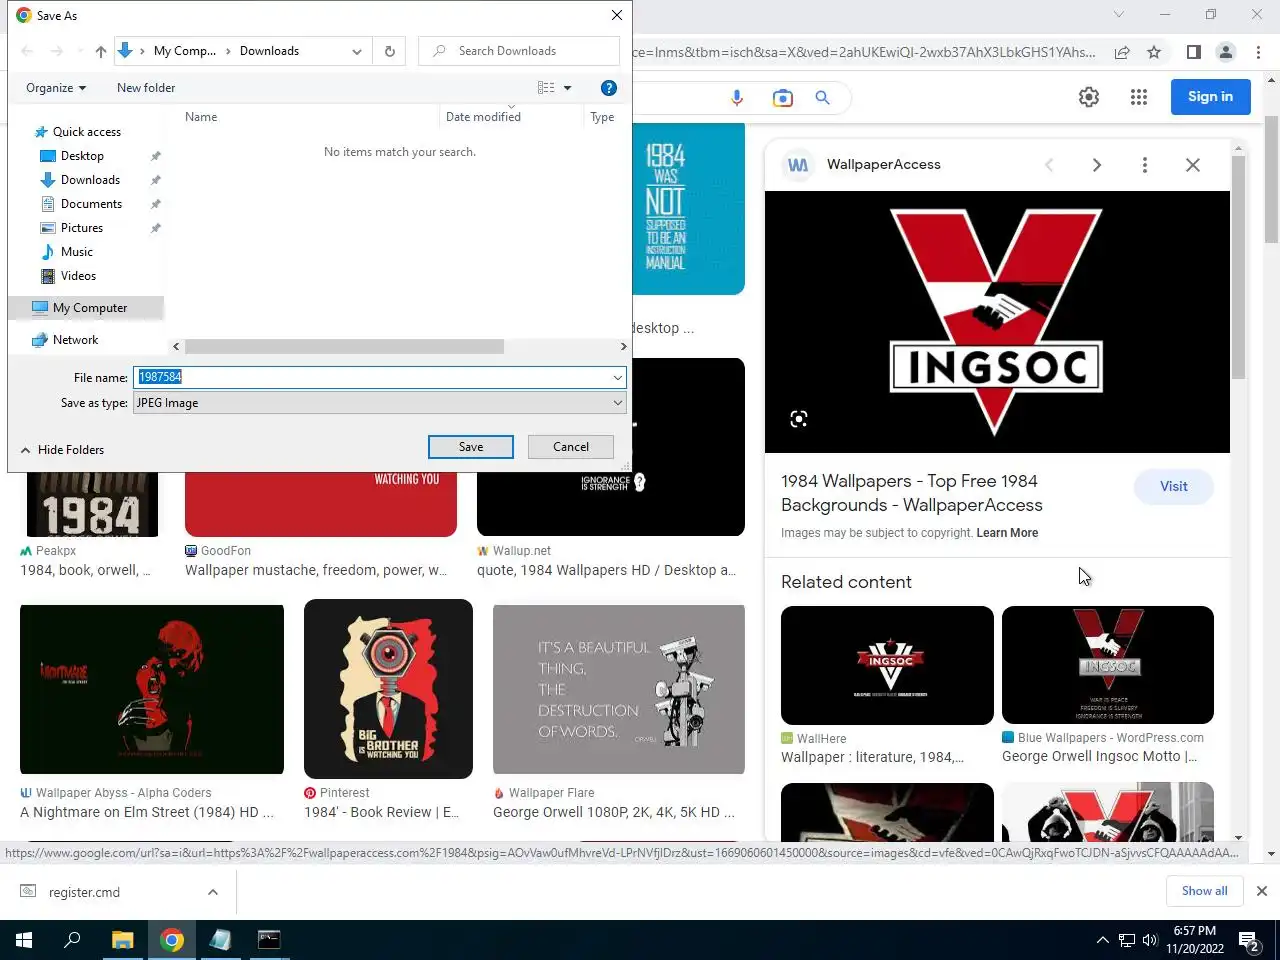Open preview panel more options dots
Image resolution: width=1280 pixels, height=960 pixels.
point(1145,165)
